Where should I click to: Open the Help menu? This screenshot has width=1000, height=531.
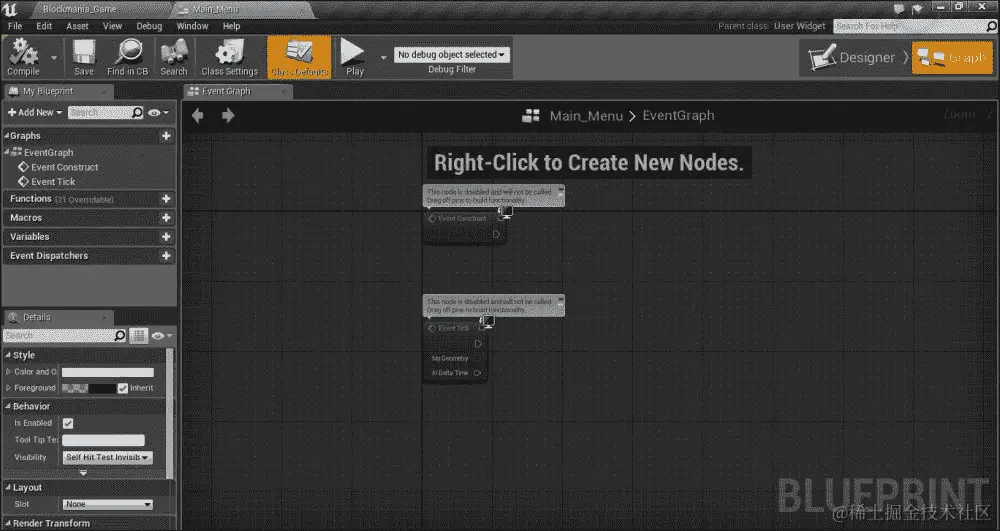point(232,26)
